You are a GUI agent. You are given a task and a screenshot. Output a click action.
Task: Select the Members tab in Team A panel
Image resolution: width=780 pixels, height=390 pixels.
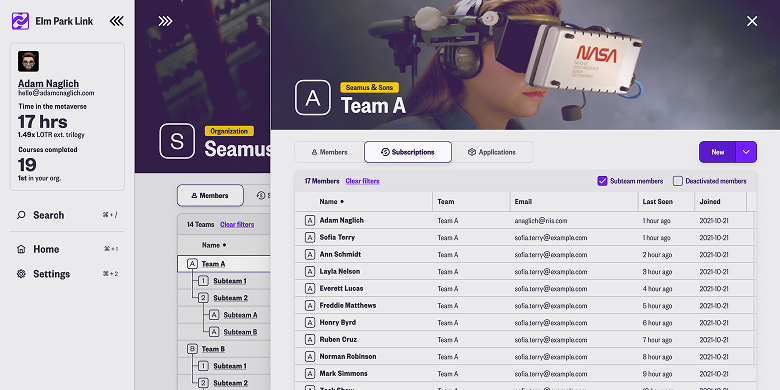coord(329,152)
